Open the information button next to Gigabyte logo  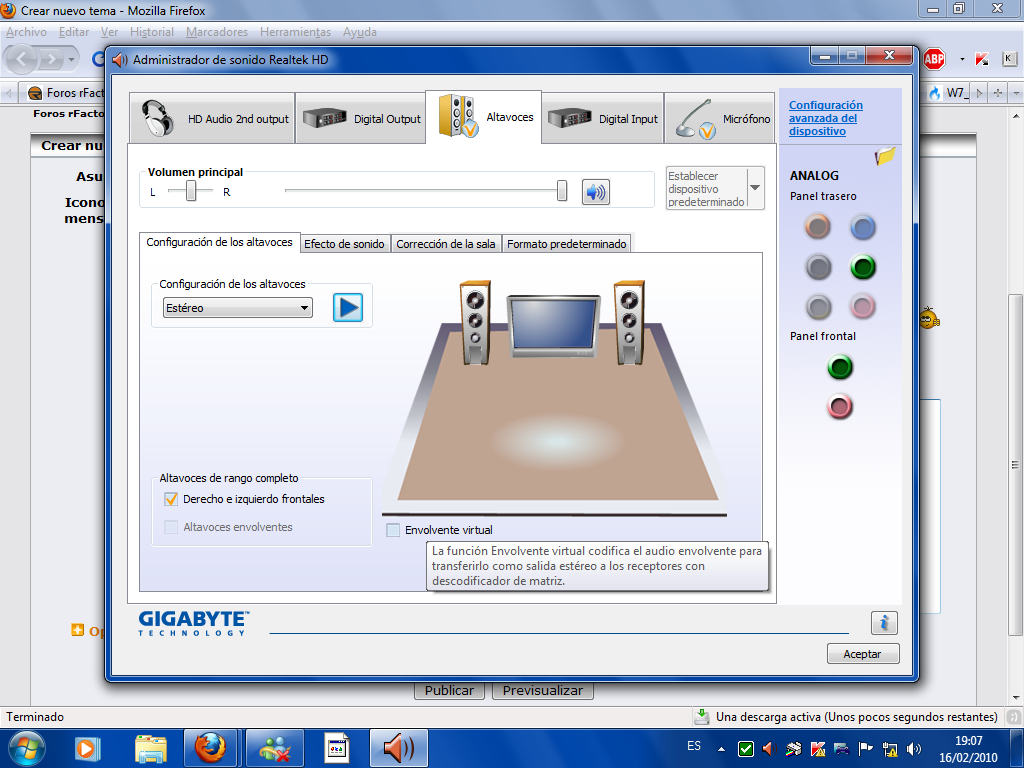tap(884, 623)
